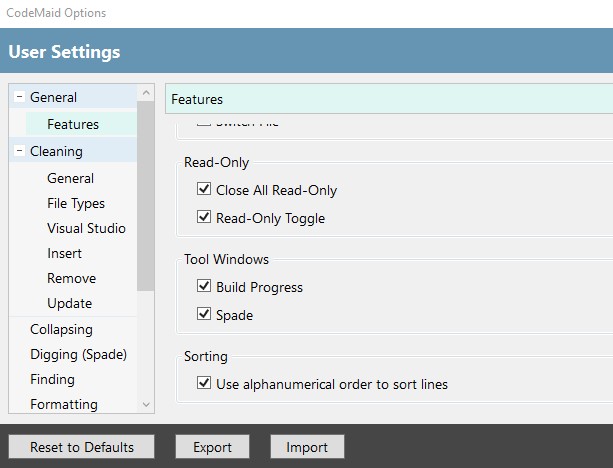Select the top-level General category label

(54, 97)
